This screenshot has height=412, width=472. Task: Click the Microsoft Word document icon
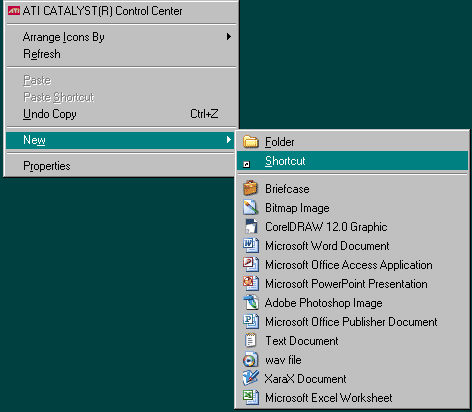251,245
